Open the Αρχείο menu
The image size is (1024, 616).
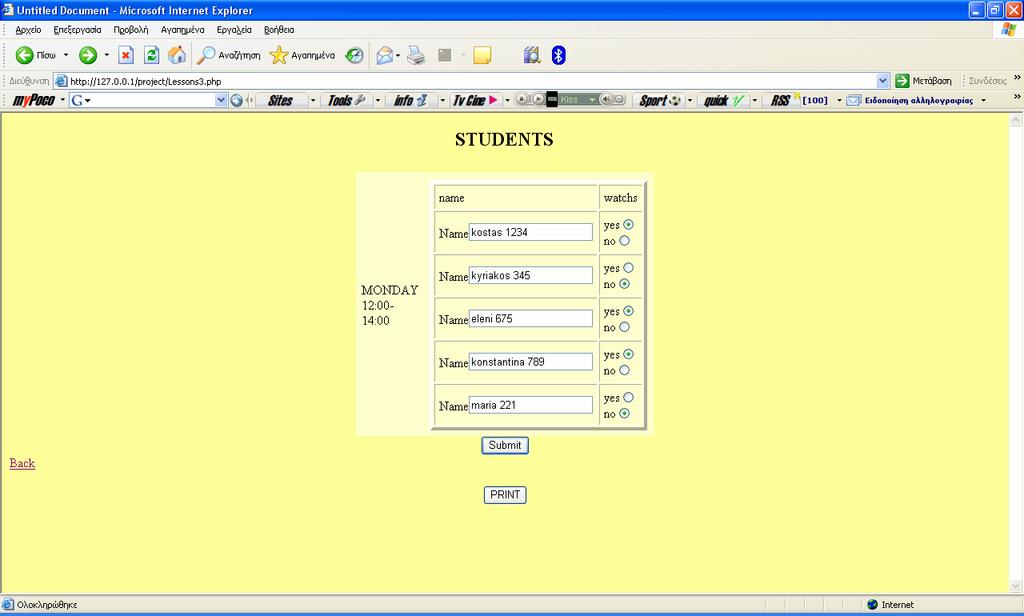click(x=28, y=29)
